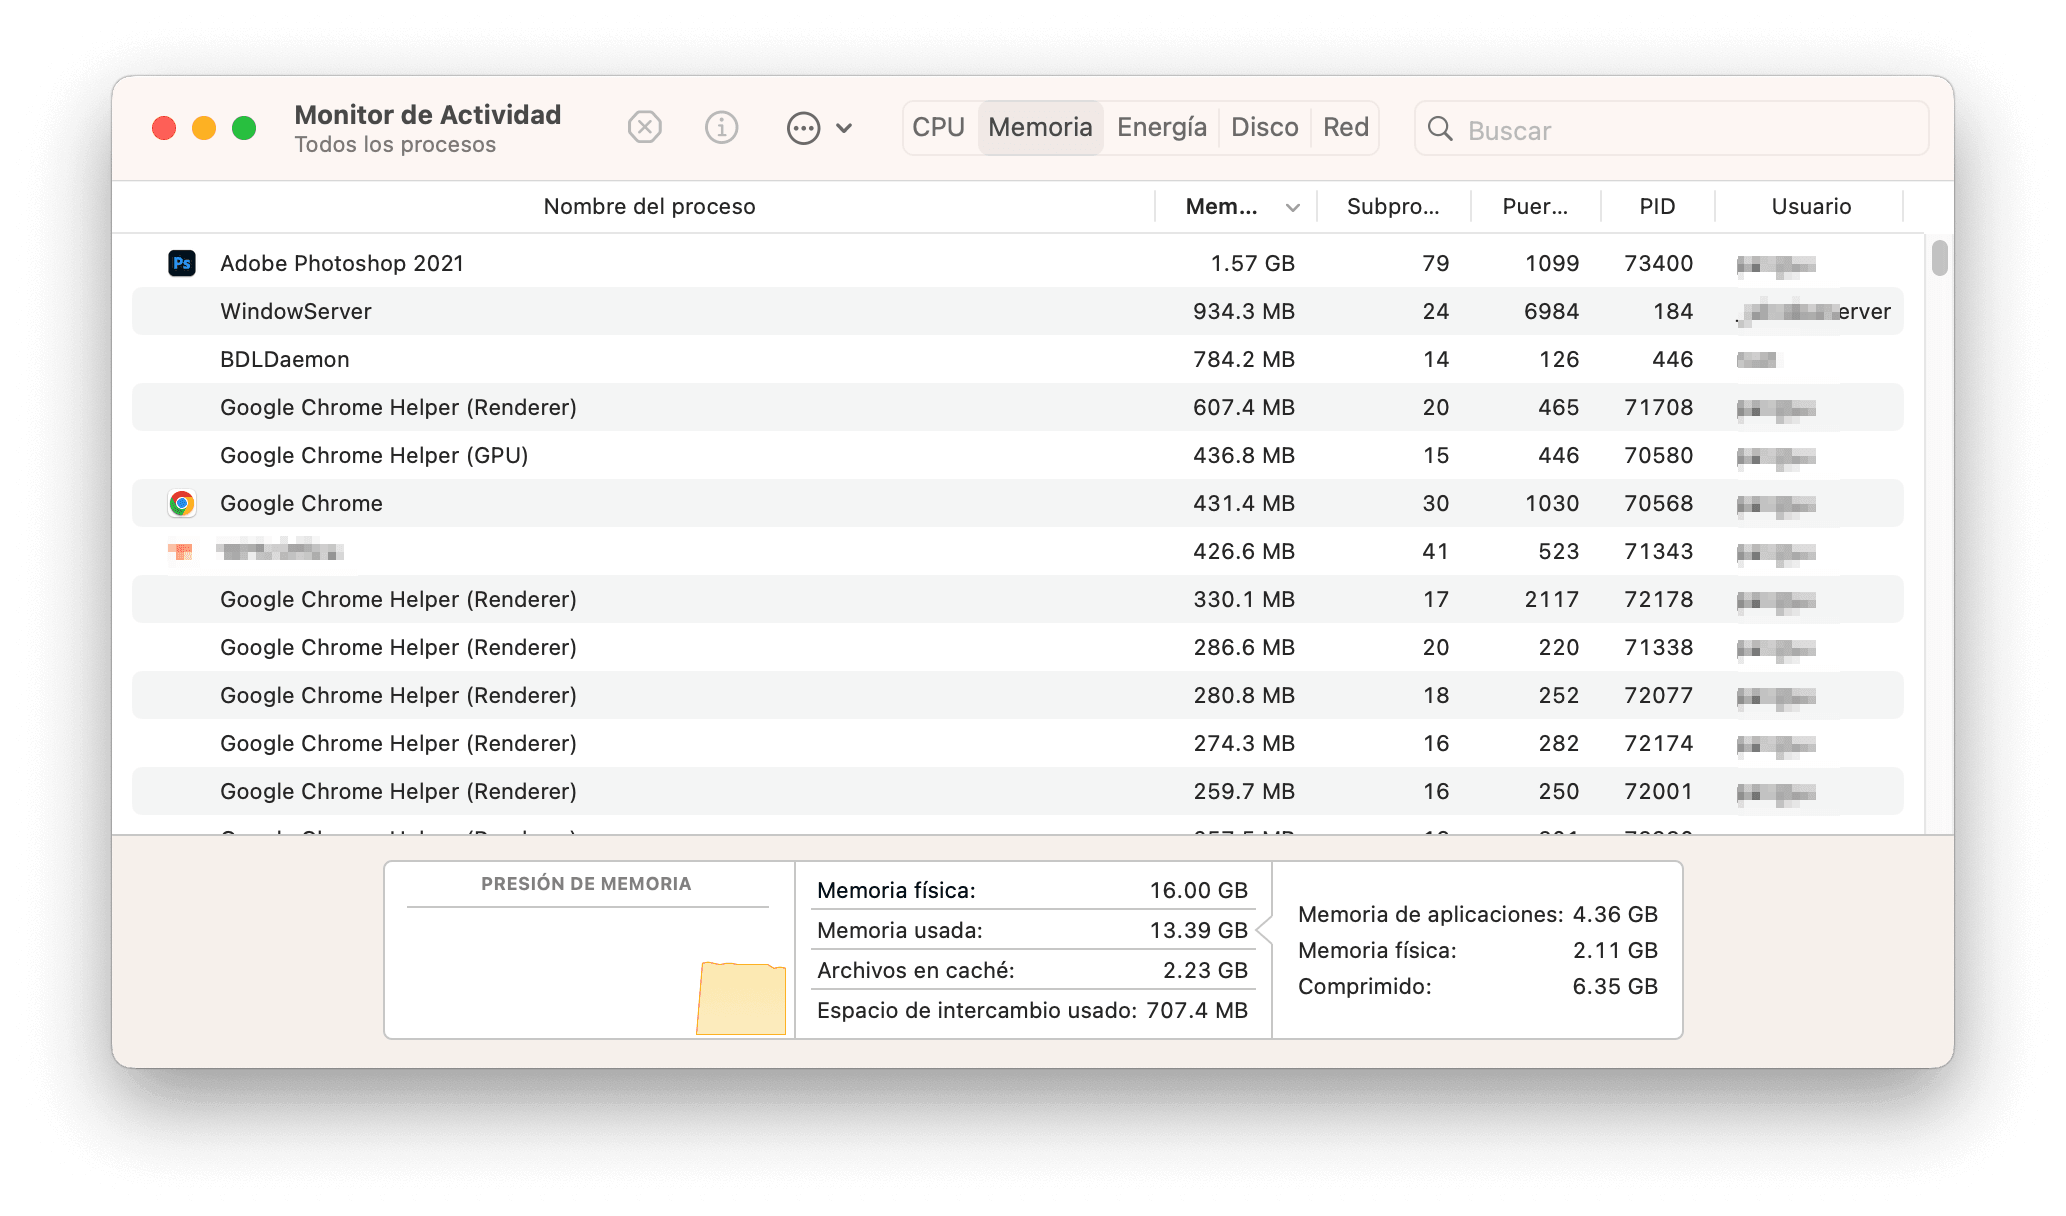The height and width of the screenshot is (1216, 2066).
Task: Click Memoria de aplicaciones 4.36 GB
Action: click(1477, 914)
